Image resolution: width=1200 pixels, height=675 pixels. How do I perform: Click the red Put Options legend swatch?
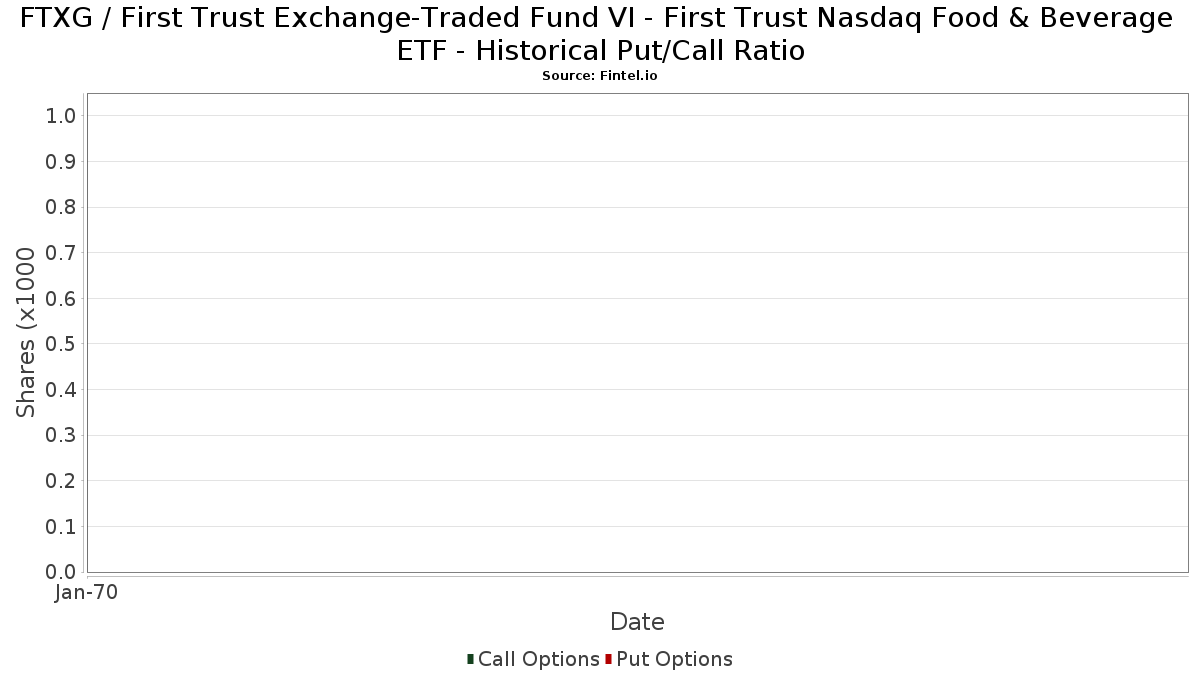point(608,659)
